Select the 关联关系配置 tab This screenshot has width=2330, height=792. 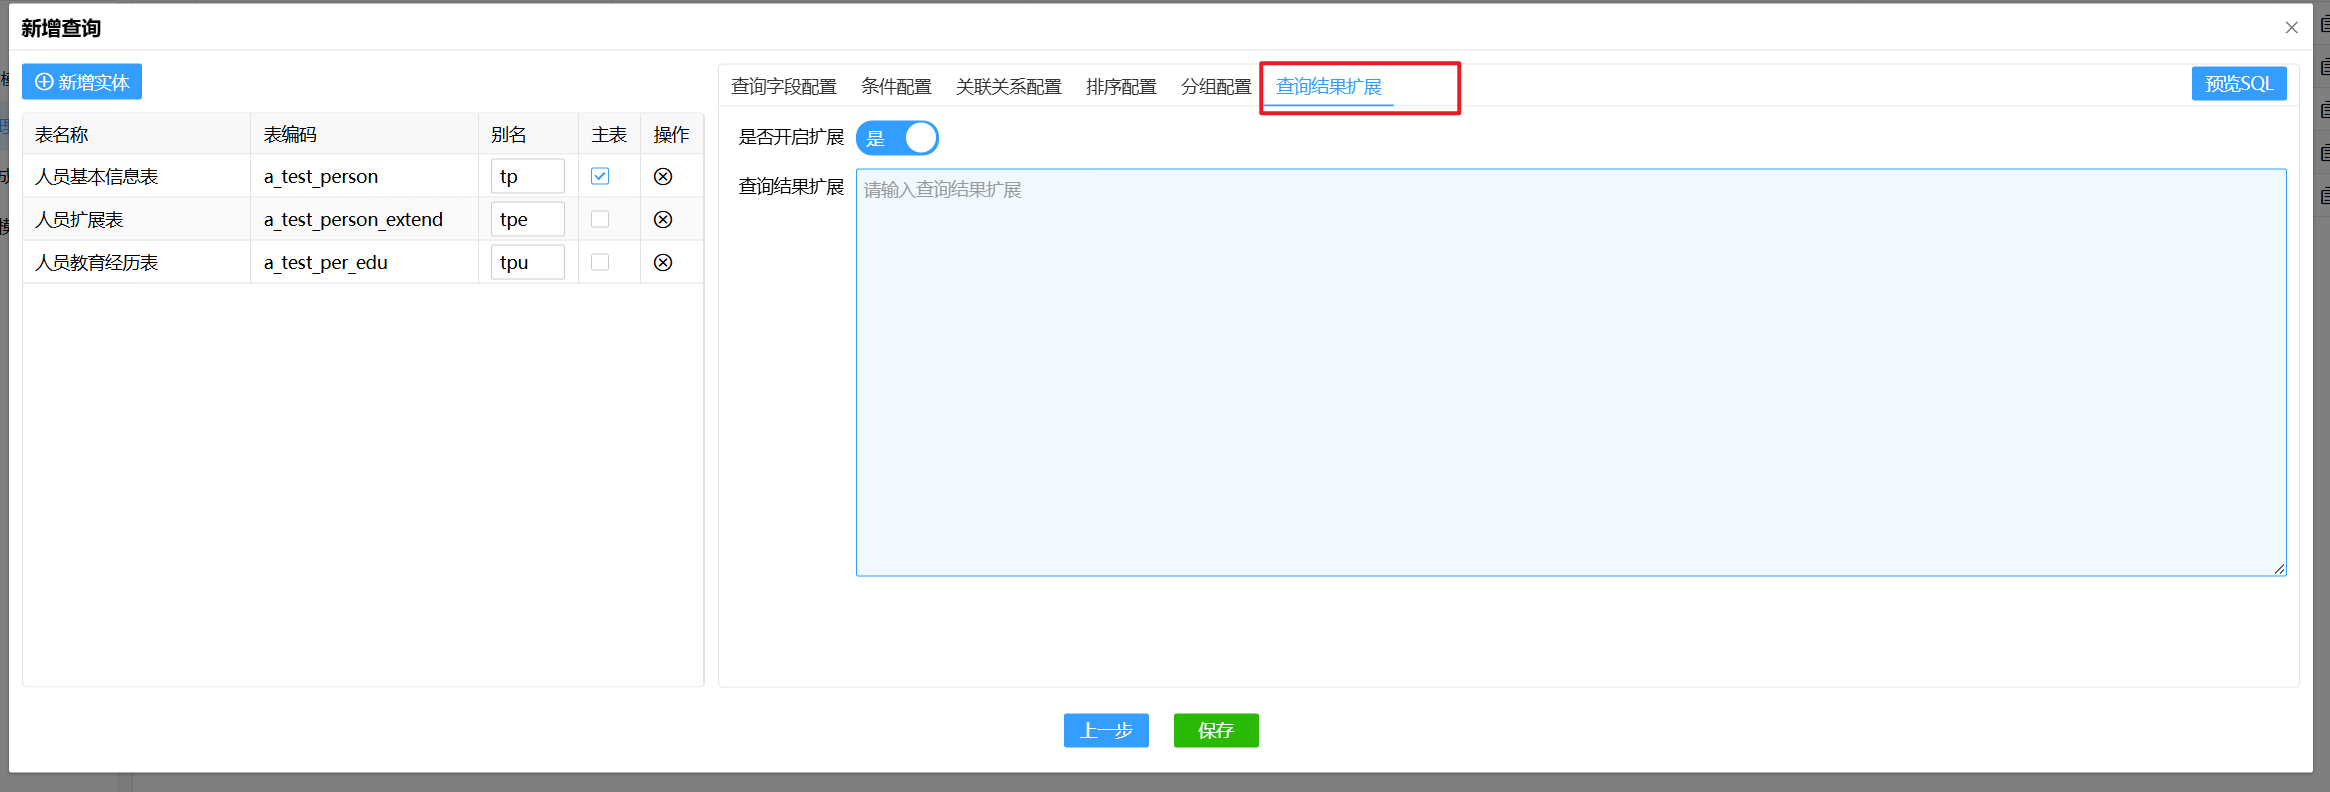1008,87
